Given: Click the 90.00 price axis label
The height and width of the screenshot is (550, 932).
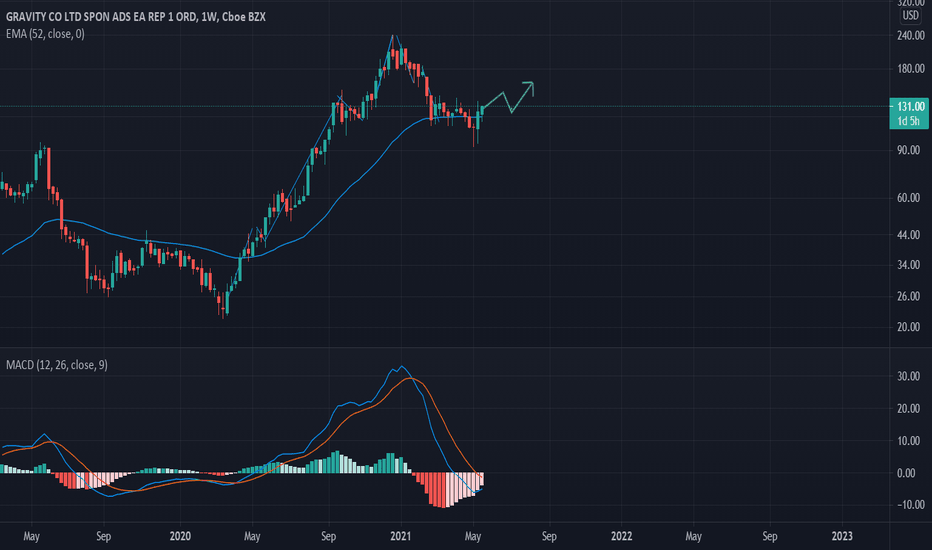Looking at the screenshot, I should (x=909, y=150).
